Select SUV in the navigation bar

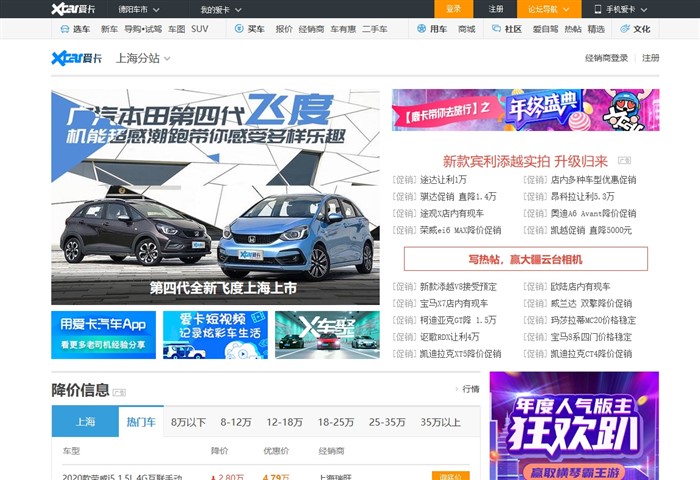coord(200,29)
